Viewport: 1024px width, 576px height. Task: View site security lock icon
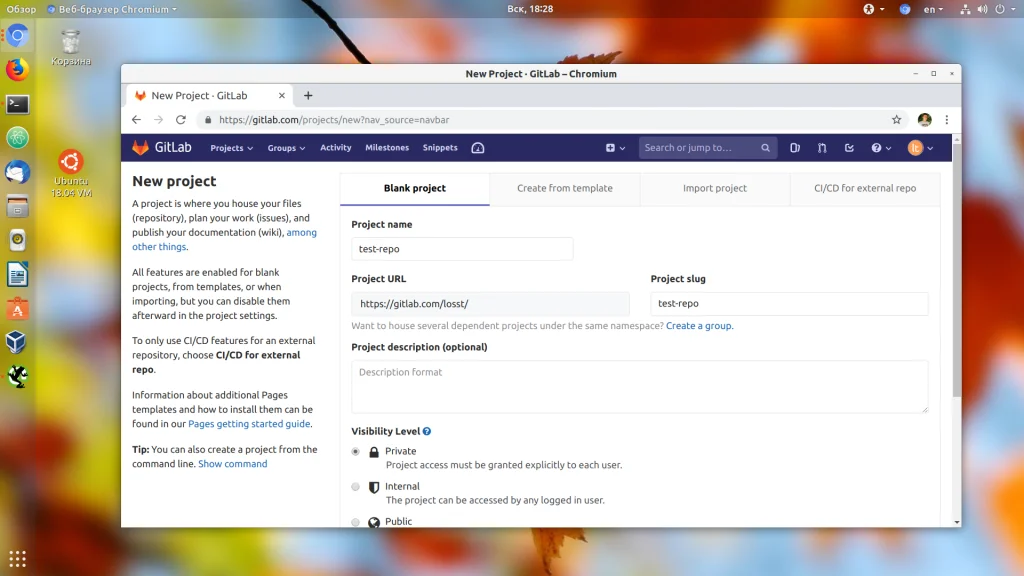208,120
